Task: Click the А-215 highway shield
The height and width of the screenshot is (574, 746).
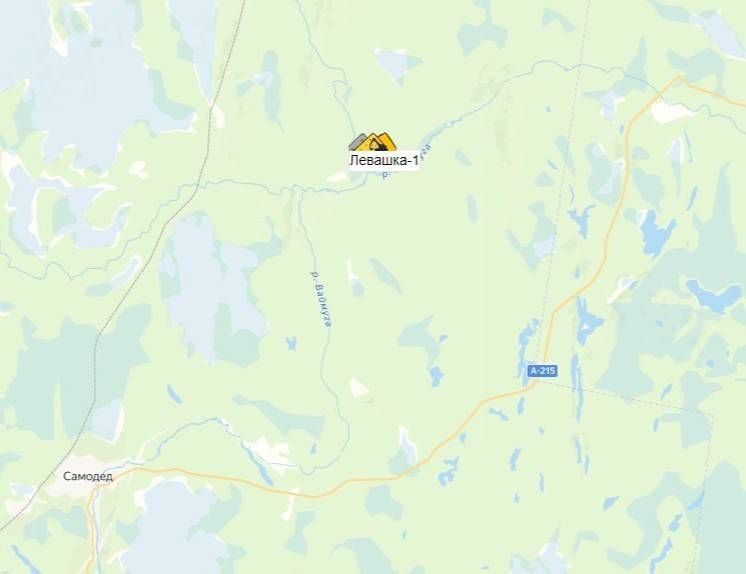Action: 542,370
